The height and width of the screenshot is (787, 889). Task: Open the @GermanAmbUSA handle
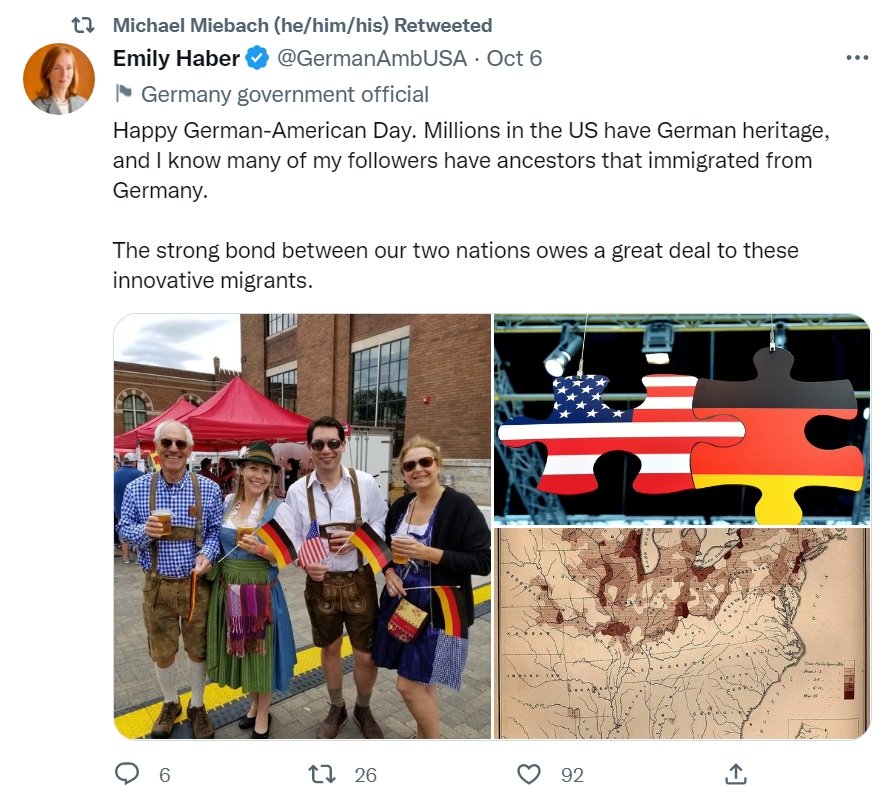(372, 58)
